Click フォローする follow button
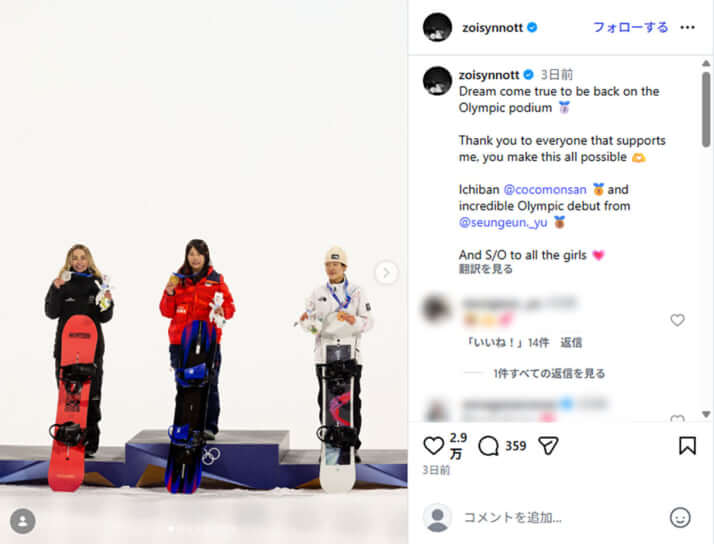Screen dimensions: 714x544 630,27
